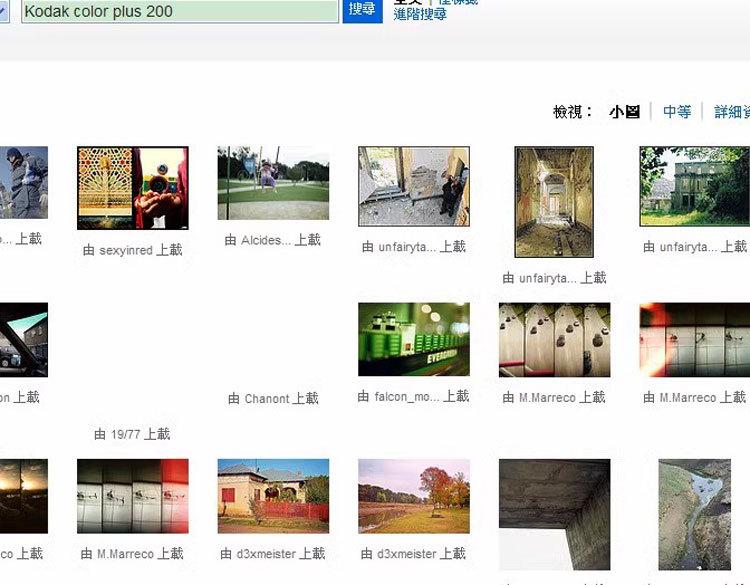Open the aerial river valley thumbnail
This screenshot has height=585, width=750.
point(695,515)
